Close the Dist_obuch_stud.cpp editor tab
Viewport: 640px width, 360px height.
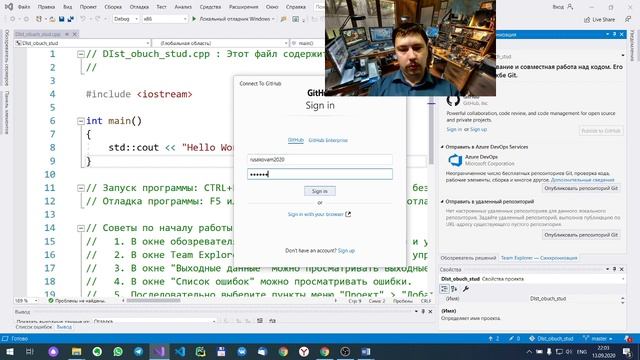coord(75,34)
